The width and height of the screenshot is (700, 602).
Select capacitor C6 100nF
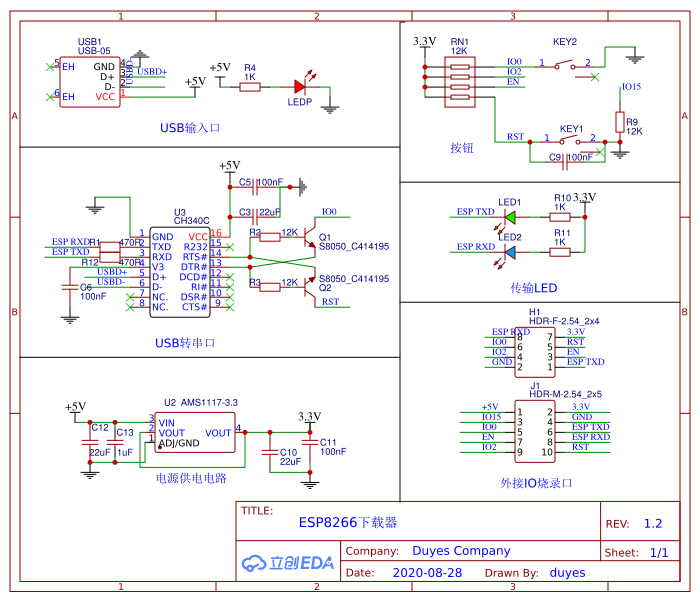click(x=70, y=287)
